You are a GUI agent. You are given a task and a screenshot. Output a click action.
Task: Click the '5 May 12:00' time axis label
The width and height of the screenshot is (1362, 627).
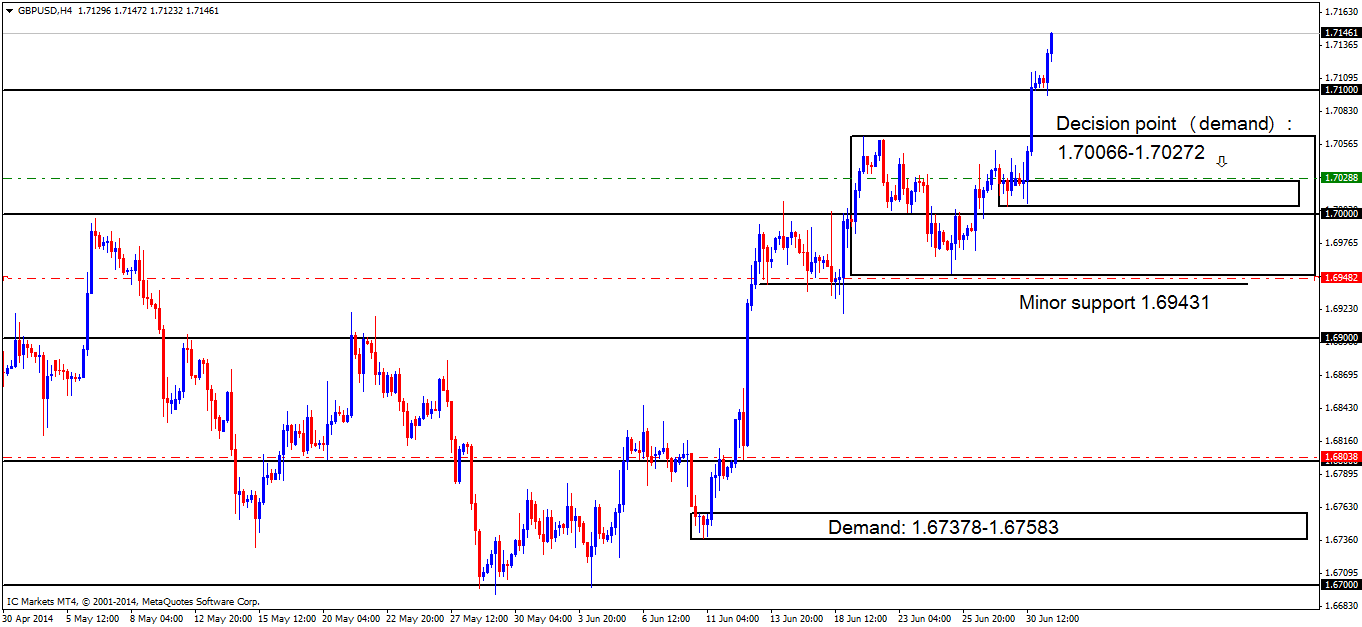coord(92,619)
